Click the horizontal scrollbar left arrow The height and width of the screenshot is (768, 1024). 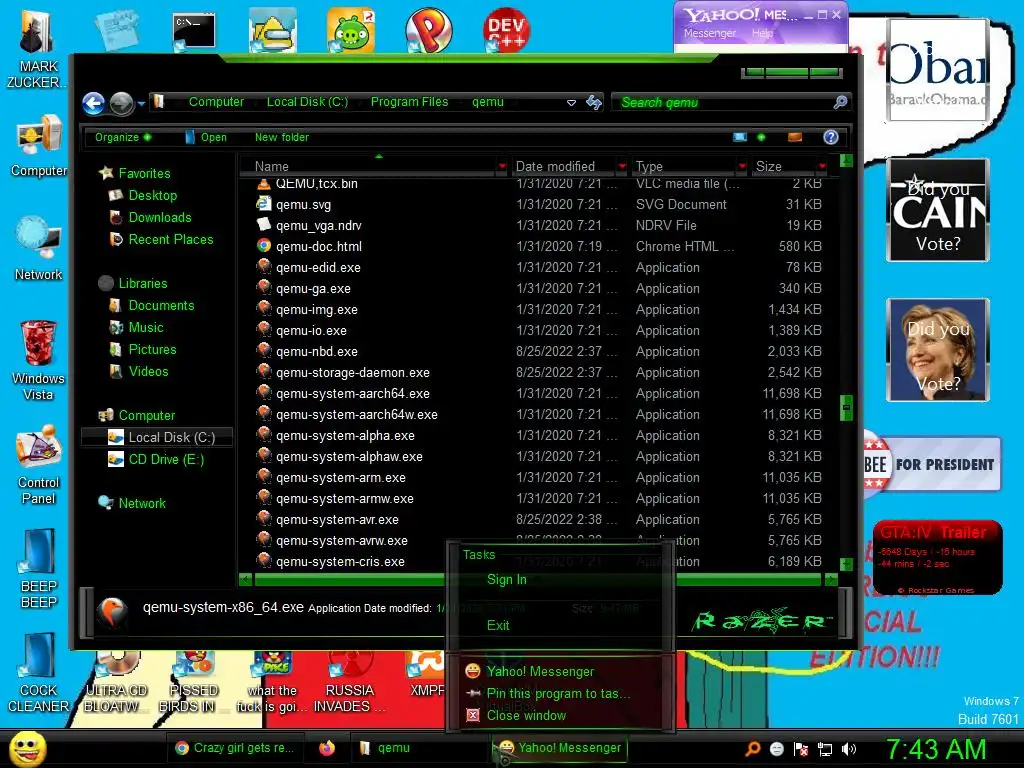[x=246, y=579]
